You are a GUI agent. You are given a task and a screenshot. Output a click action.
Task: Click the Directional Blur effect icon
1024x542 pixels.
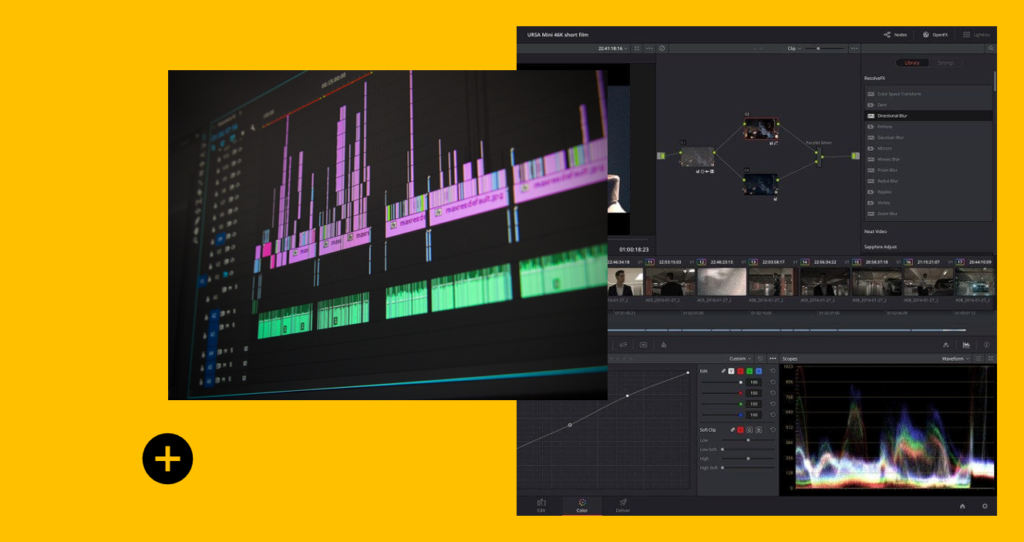(x=871, y=116)
